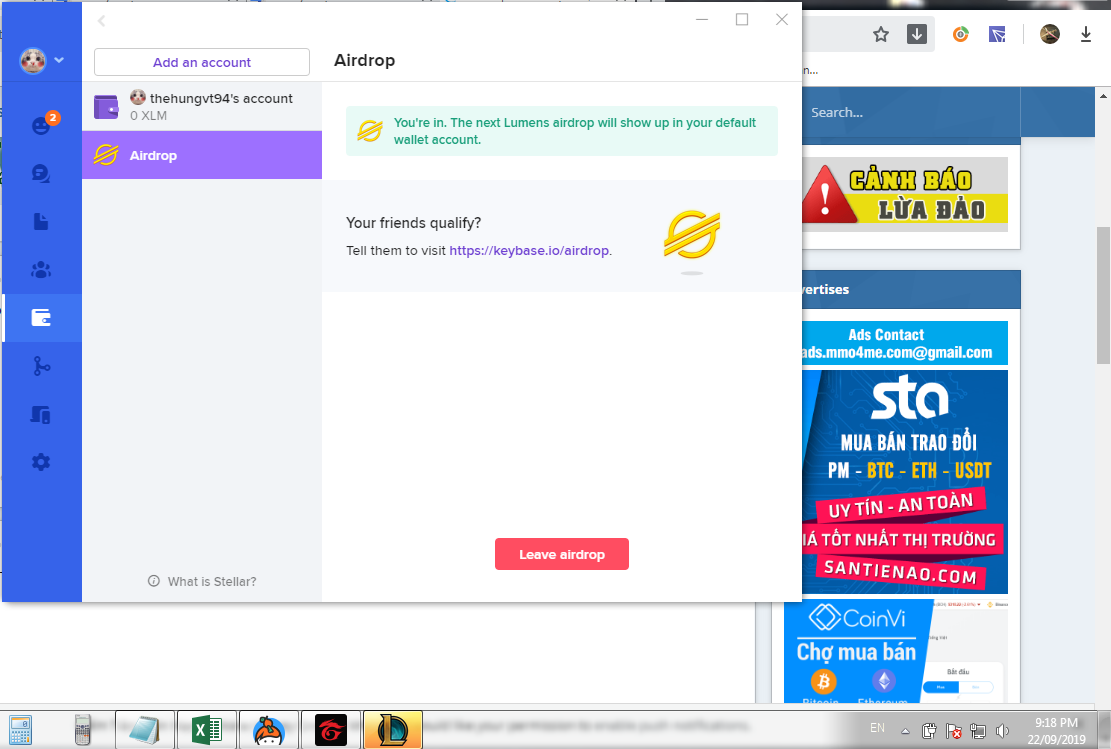Click the download-arrow extension icon in browser
This screenshot has width=1111, height=749.
pyautogui.click(x=917, y=34)
